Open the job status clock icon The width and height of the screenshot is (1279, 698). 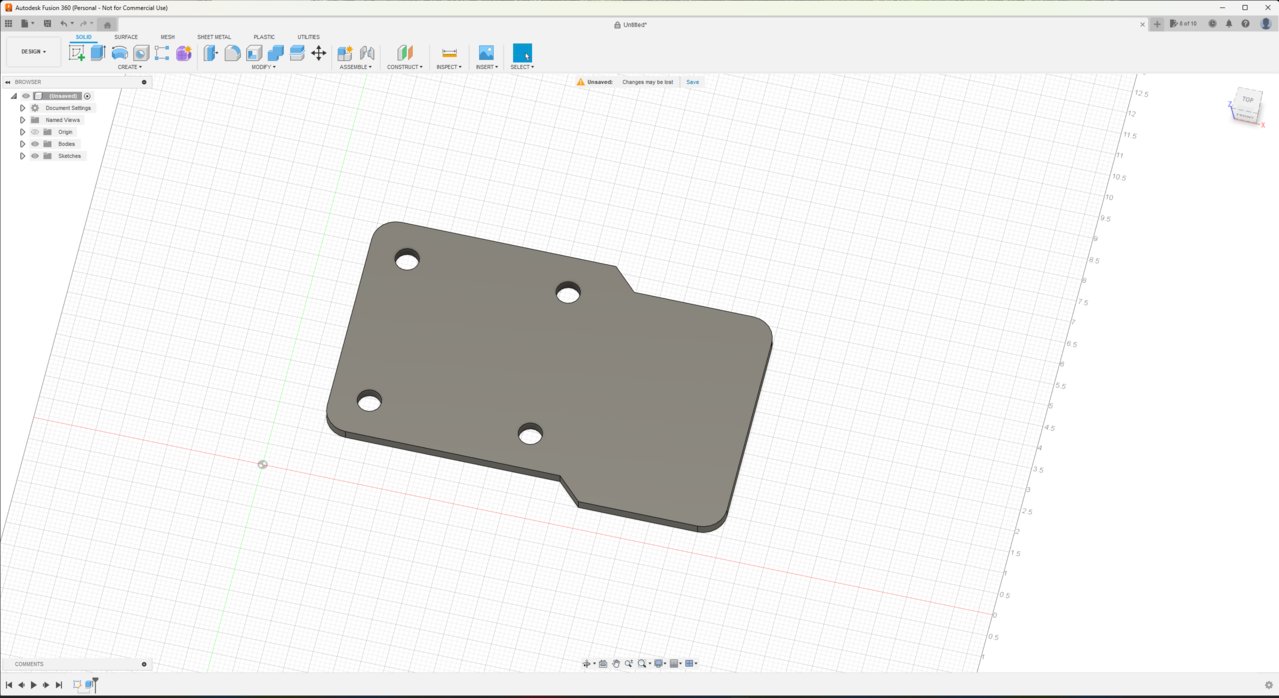pyautogui.click(x=1212, y=23)
